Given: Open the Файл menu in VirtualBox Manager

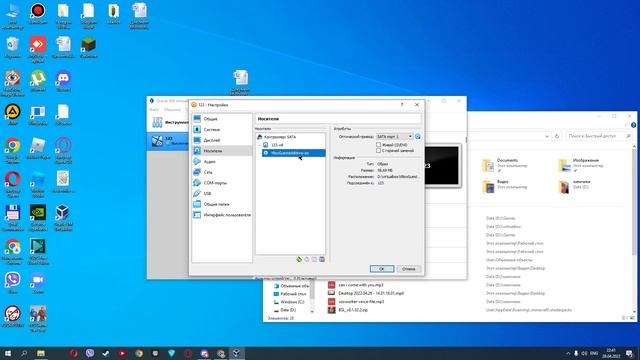Looking at the screenshot, I should (154, 110).
